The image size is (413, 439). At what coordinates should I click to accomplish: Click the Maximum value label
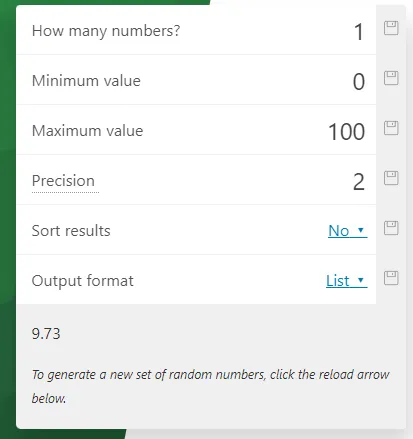(x=87, y=131)
